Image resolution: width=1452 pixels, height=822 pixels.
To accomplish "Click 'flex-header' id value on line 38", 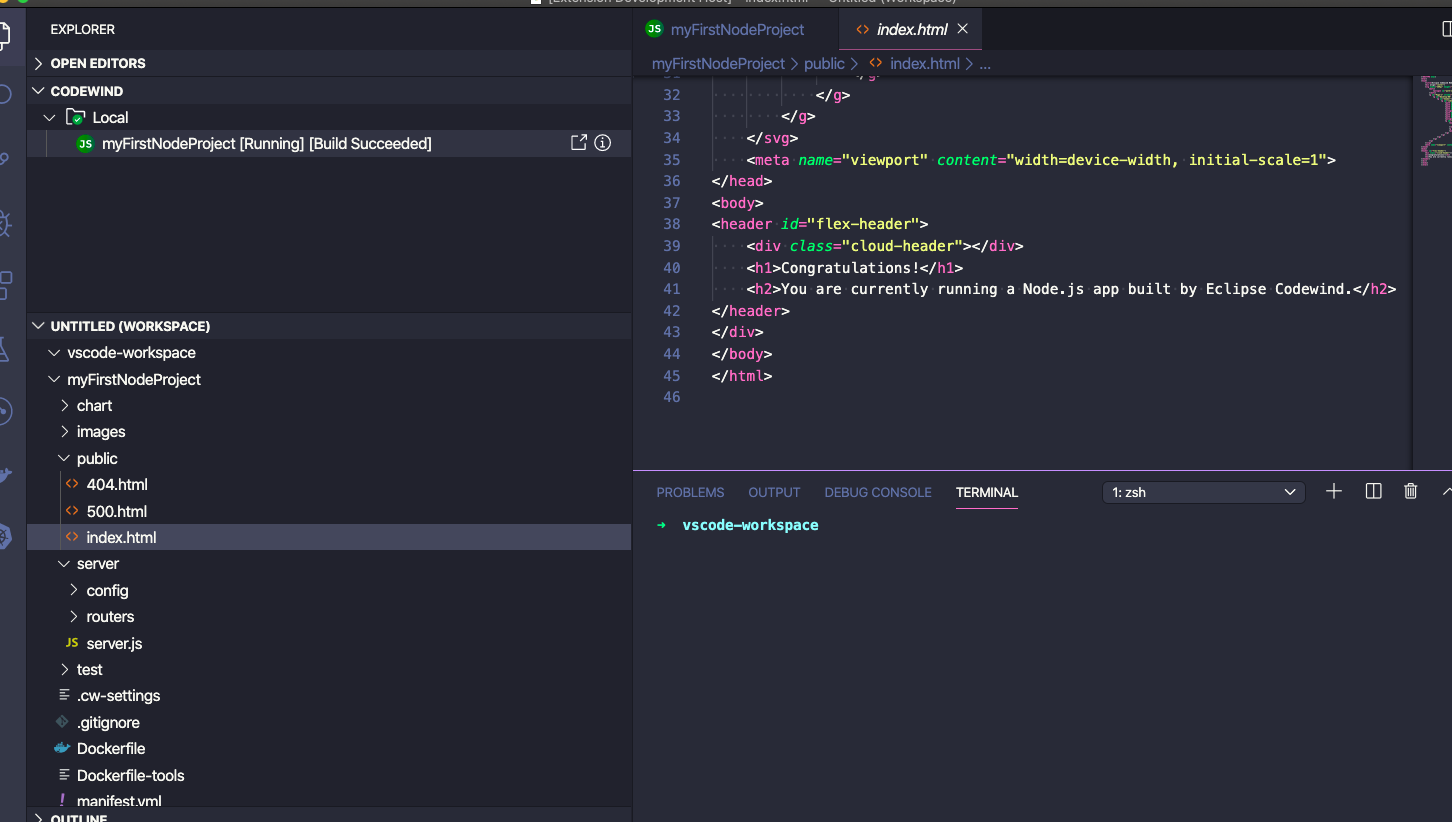I will coord(864,224).
